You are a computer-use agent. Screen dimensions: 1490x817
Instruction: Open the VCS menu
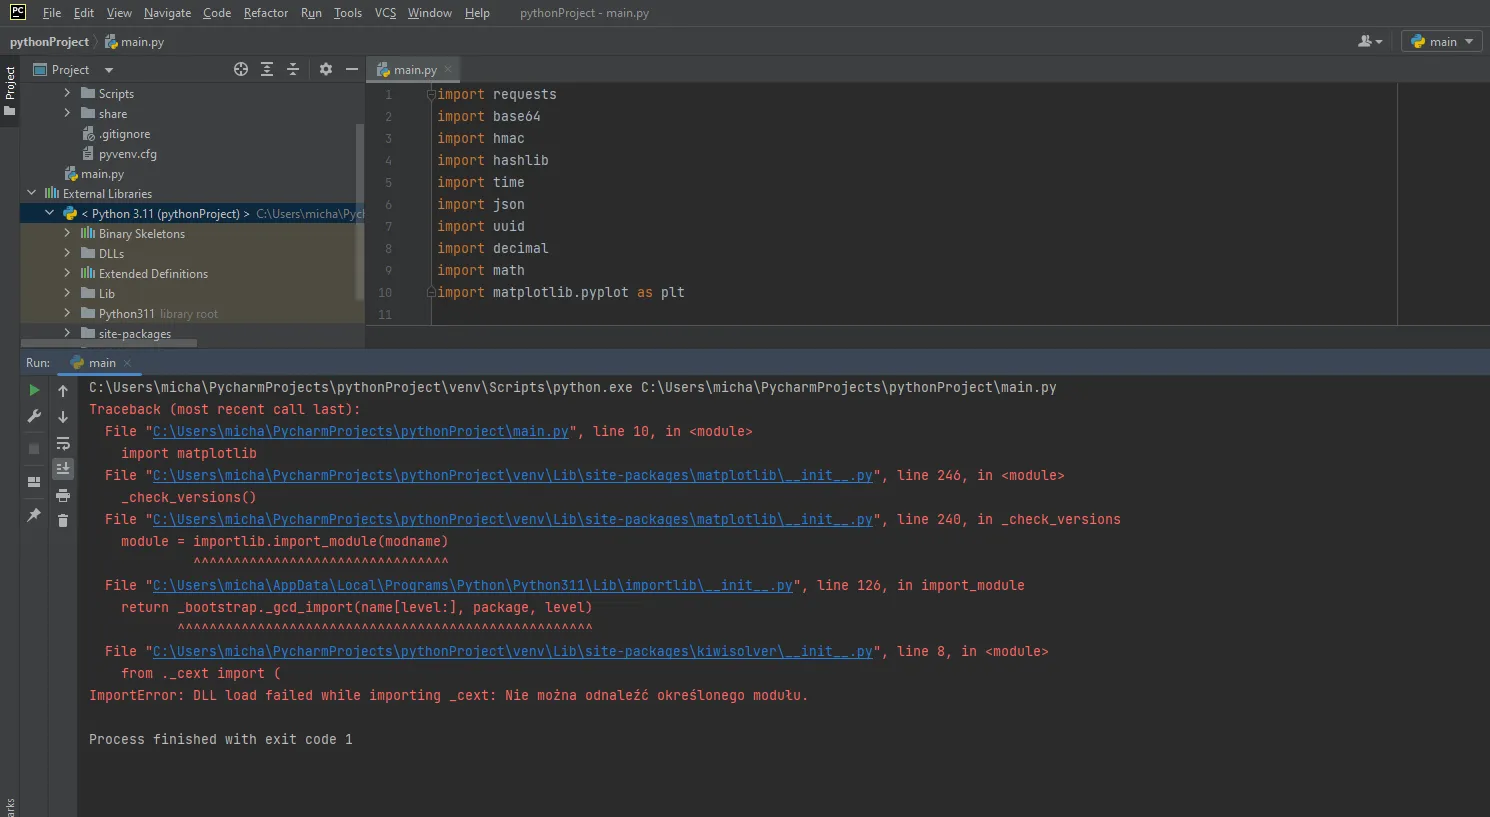385,13
